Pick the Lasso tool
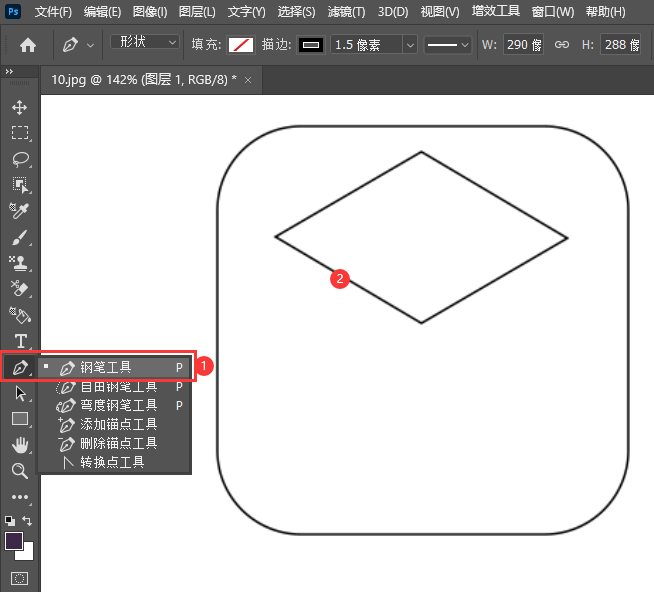654x592 pixels. point(19,159)
